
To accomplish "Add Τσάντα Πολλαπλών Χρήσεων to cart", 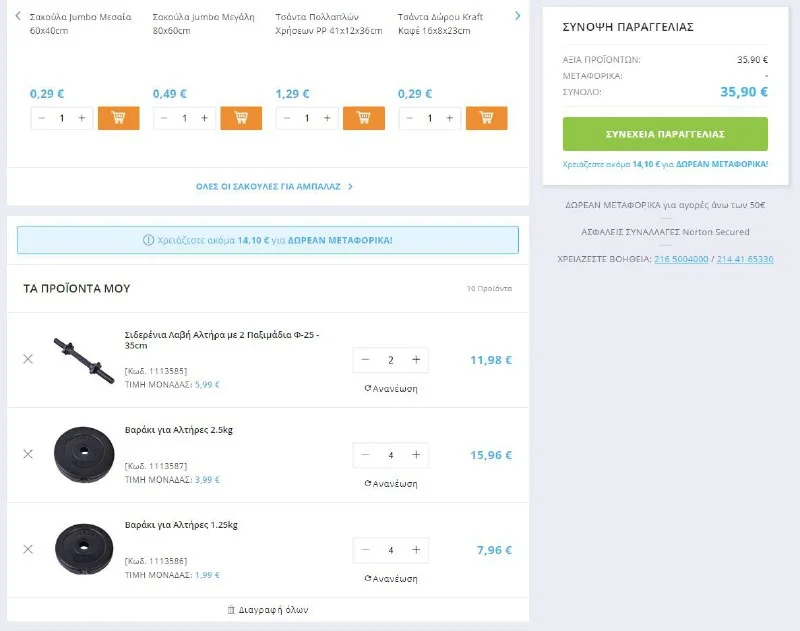I will 364,118.
